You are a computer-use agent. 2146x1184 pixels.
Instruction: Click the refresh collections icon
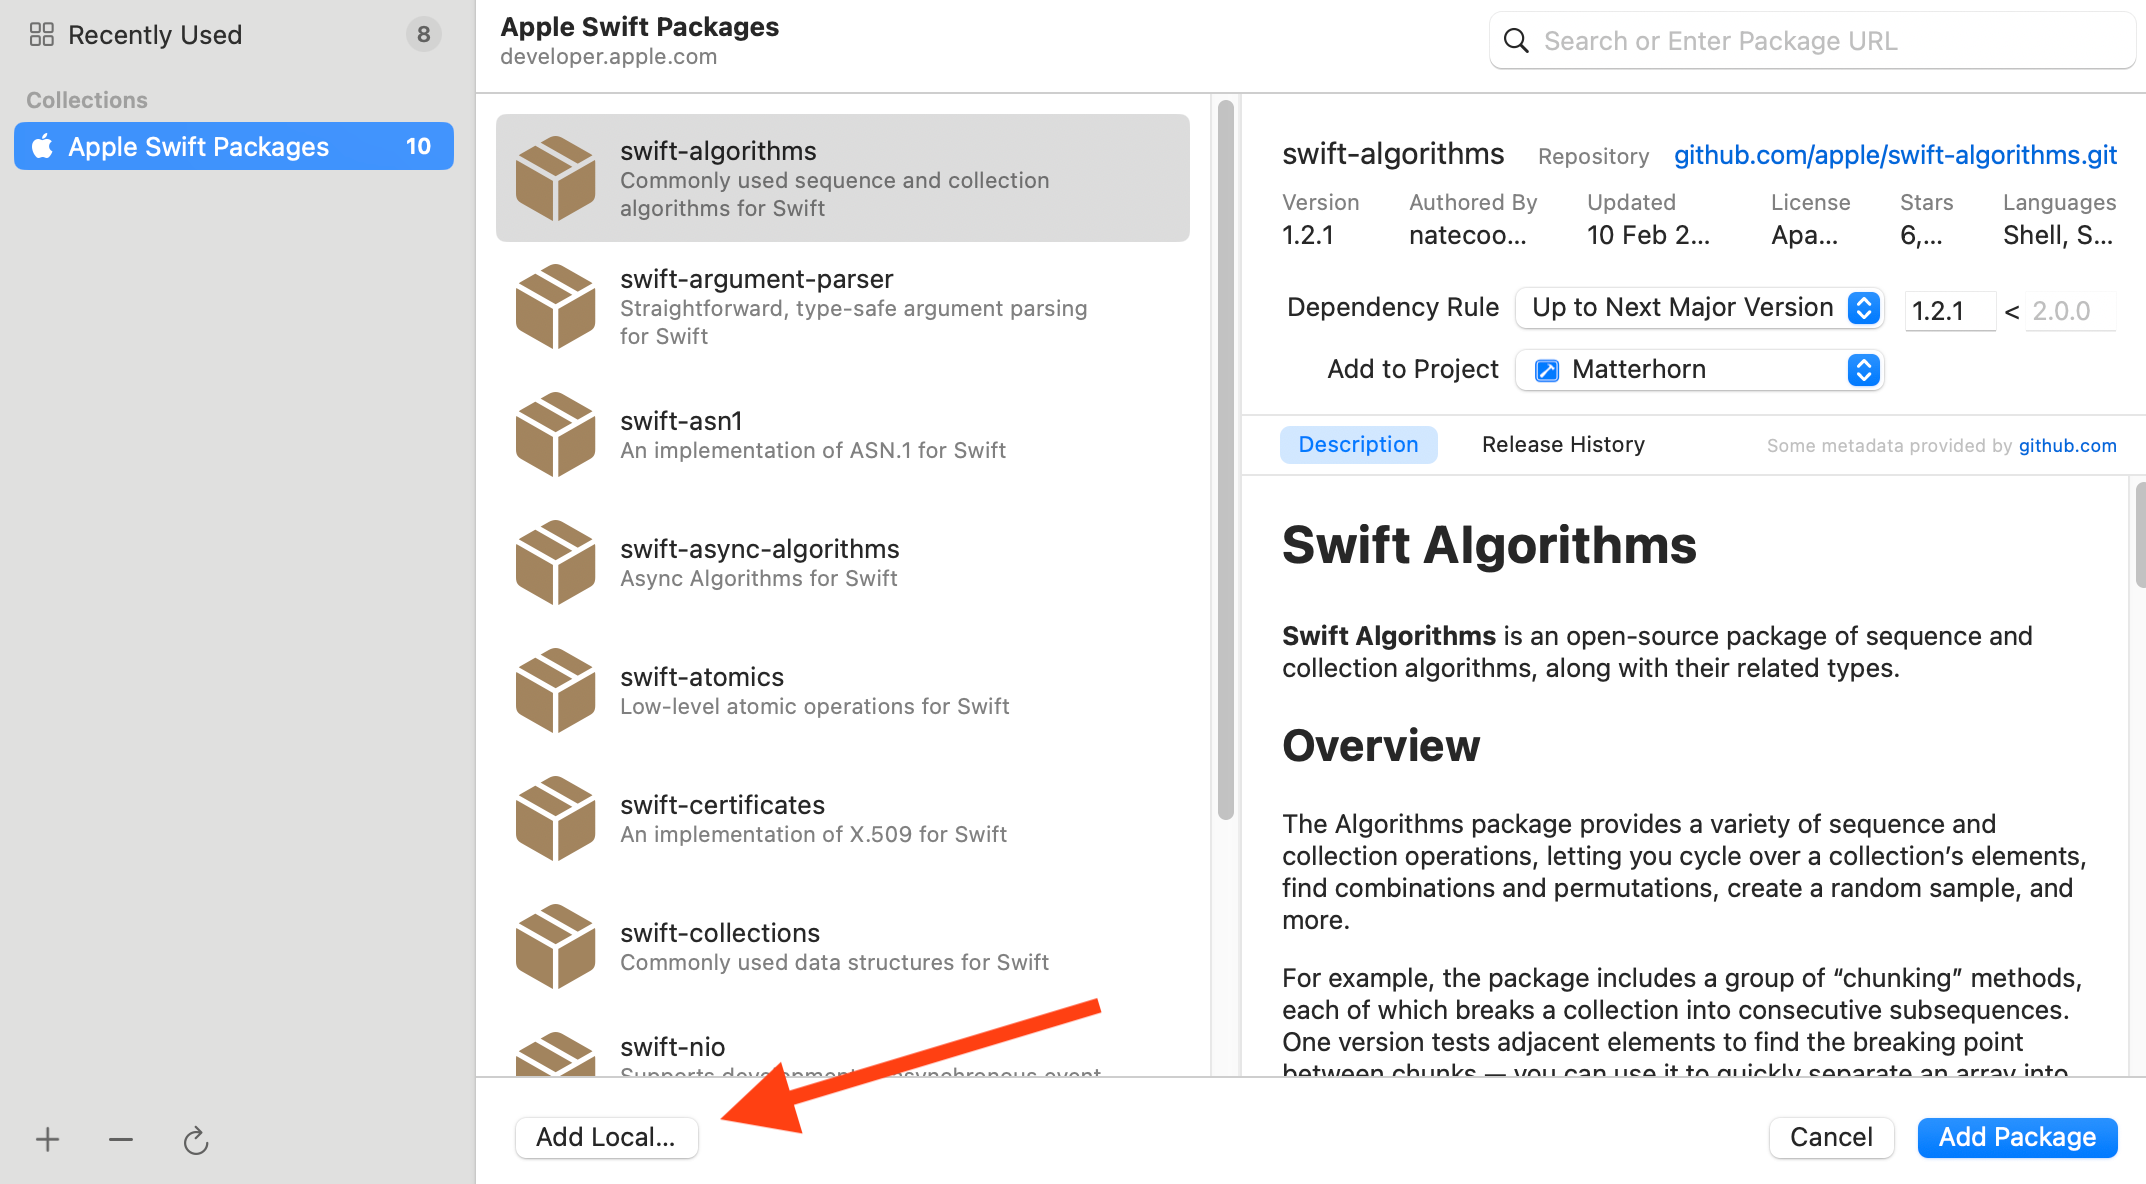point(196,1140)
